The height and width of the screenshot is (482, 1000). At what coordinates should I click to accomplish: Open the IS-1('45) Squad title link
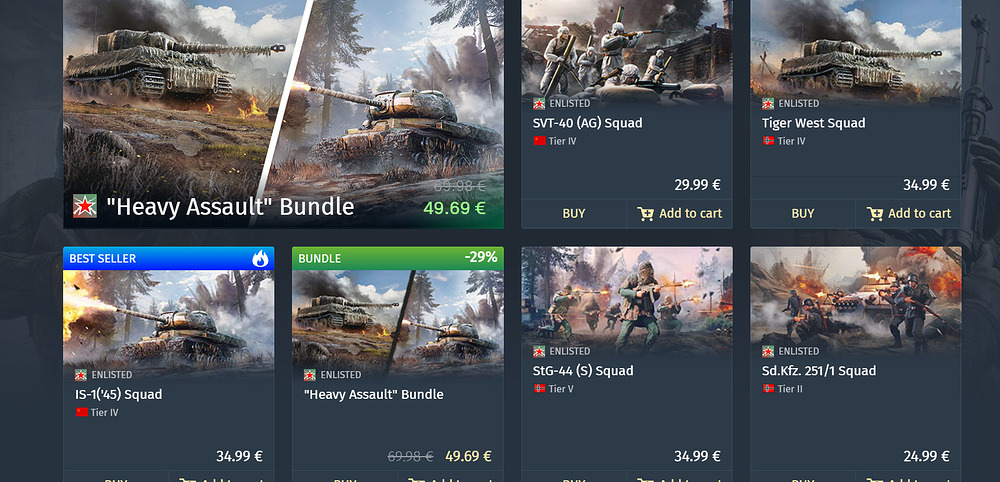(x=119, y=395)
